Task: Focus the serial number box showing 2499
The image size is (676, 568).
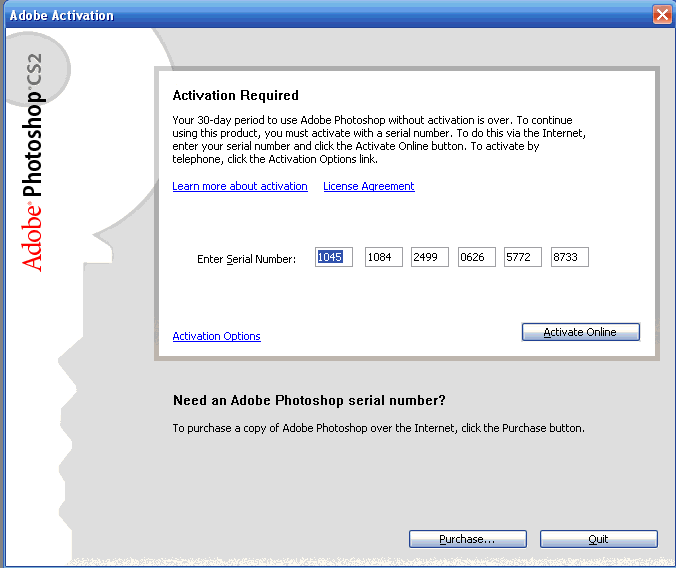Action: [430, 258]
